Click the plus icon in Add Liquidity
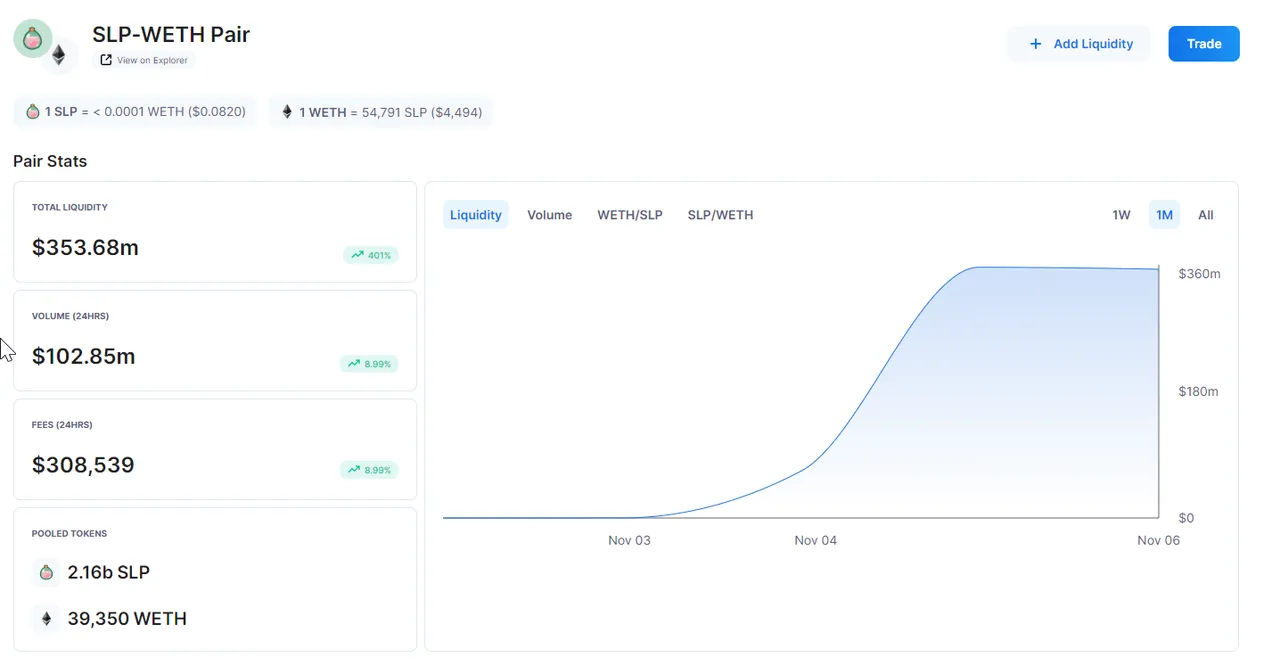This screenshot has height=666, width=1280. point(1036,44)
